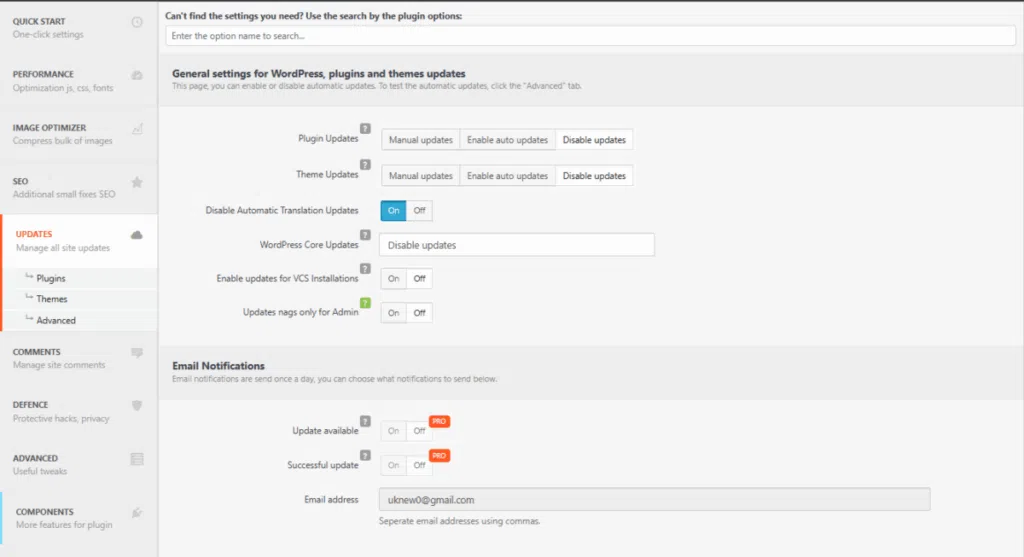
Task: Open the WordPress Core Updates dropdown
Action: pyautogui.click(x=516, y=245)
